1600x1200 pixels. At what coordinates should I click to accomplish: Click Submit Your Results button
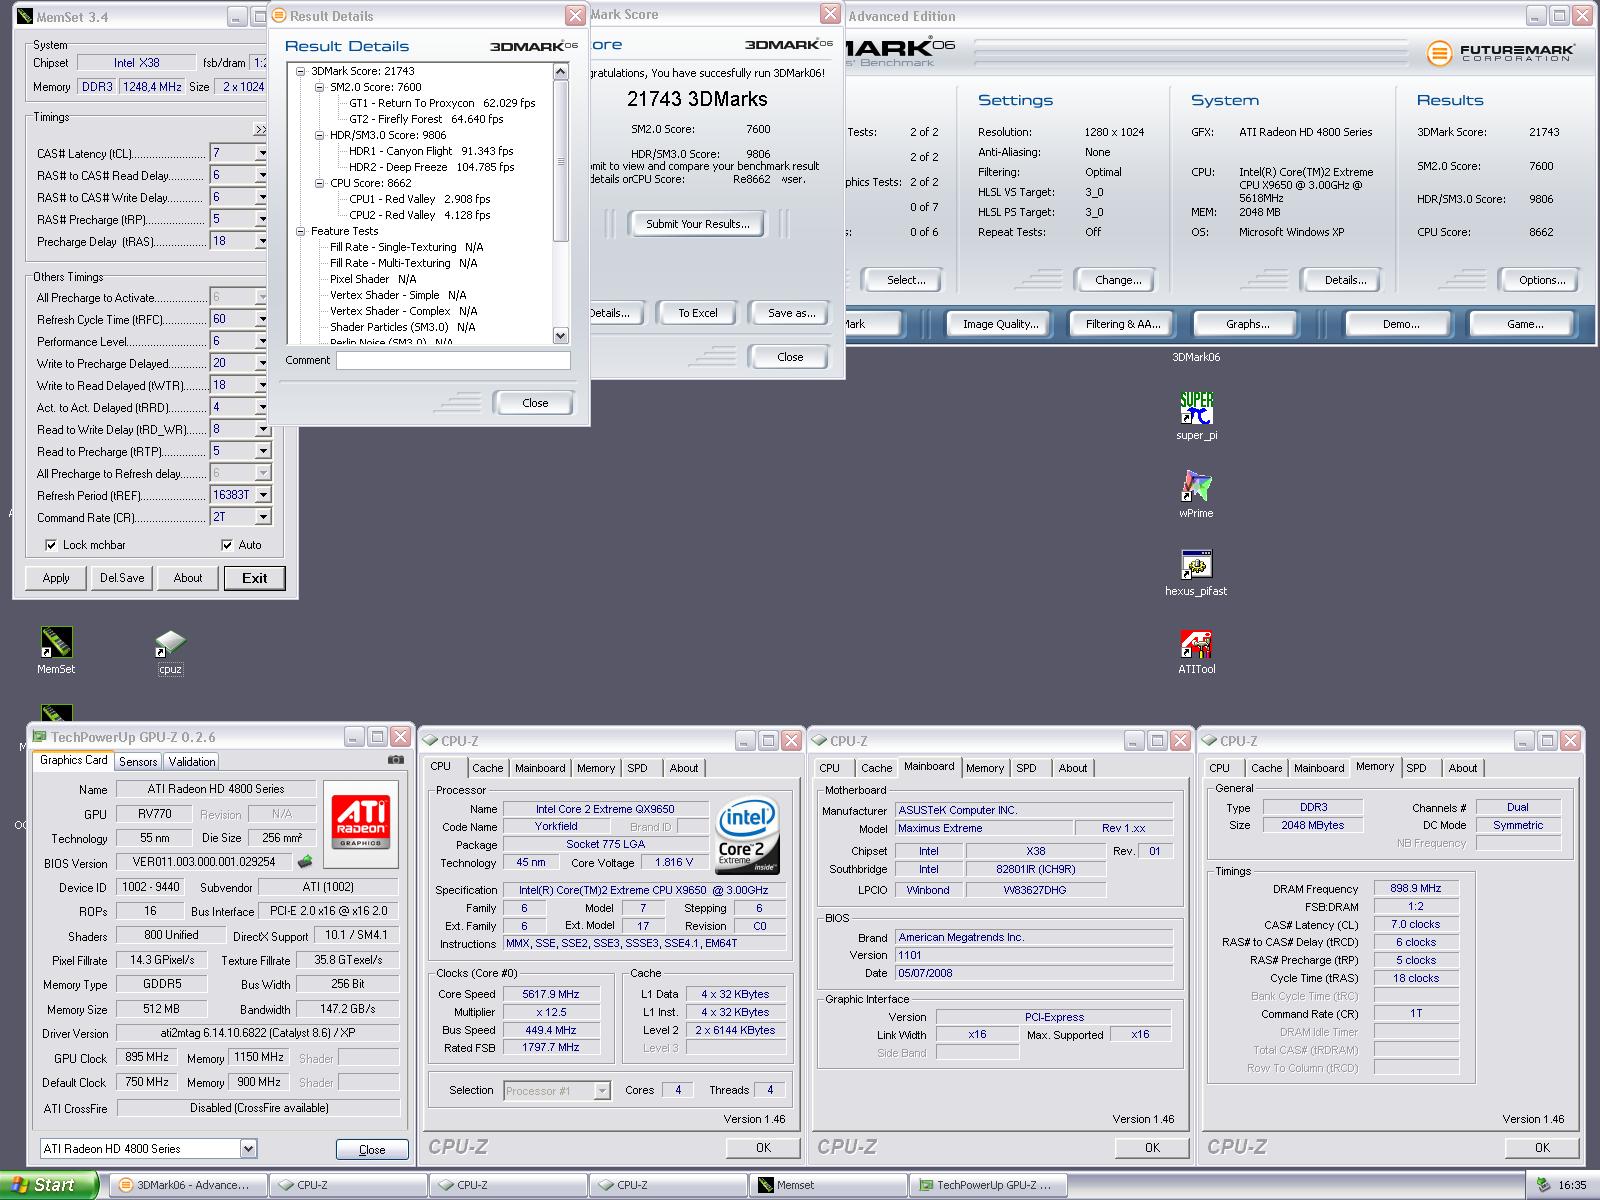pyautogui.click(x=697, y=224)
